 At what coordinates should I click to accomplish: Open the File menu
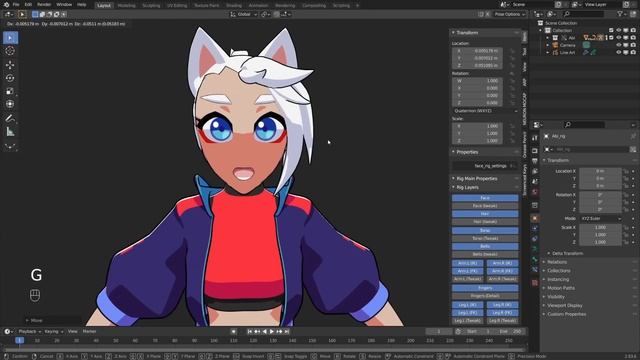(x=16, y=4)
